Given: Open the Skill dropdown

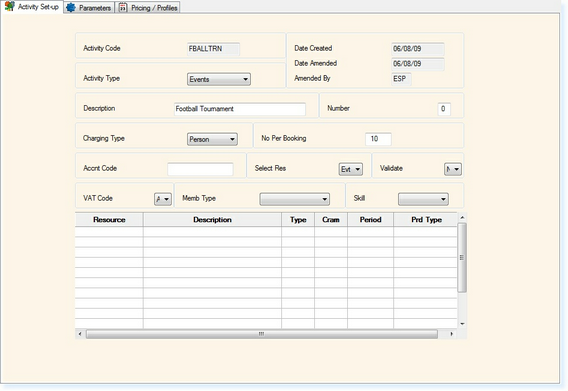Looking at the screenshot, I should pyautogui.click(x=423, y=199).
